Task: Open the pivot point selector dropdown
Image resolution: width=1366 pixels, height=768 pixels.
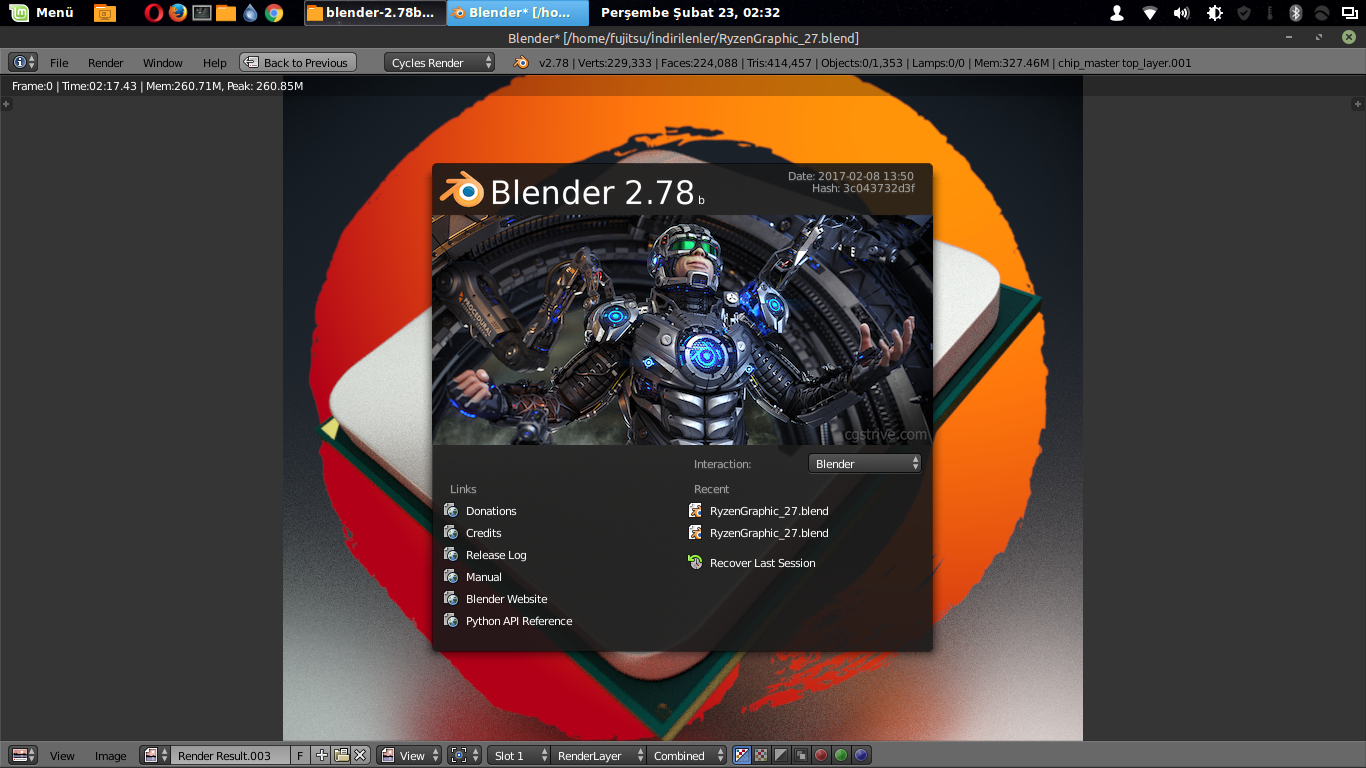Action: pos(464,755)
